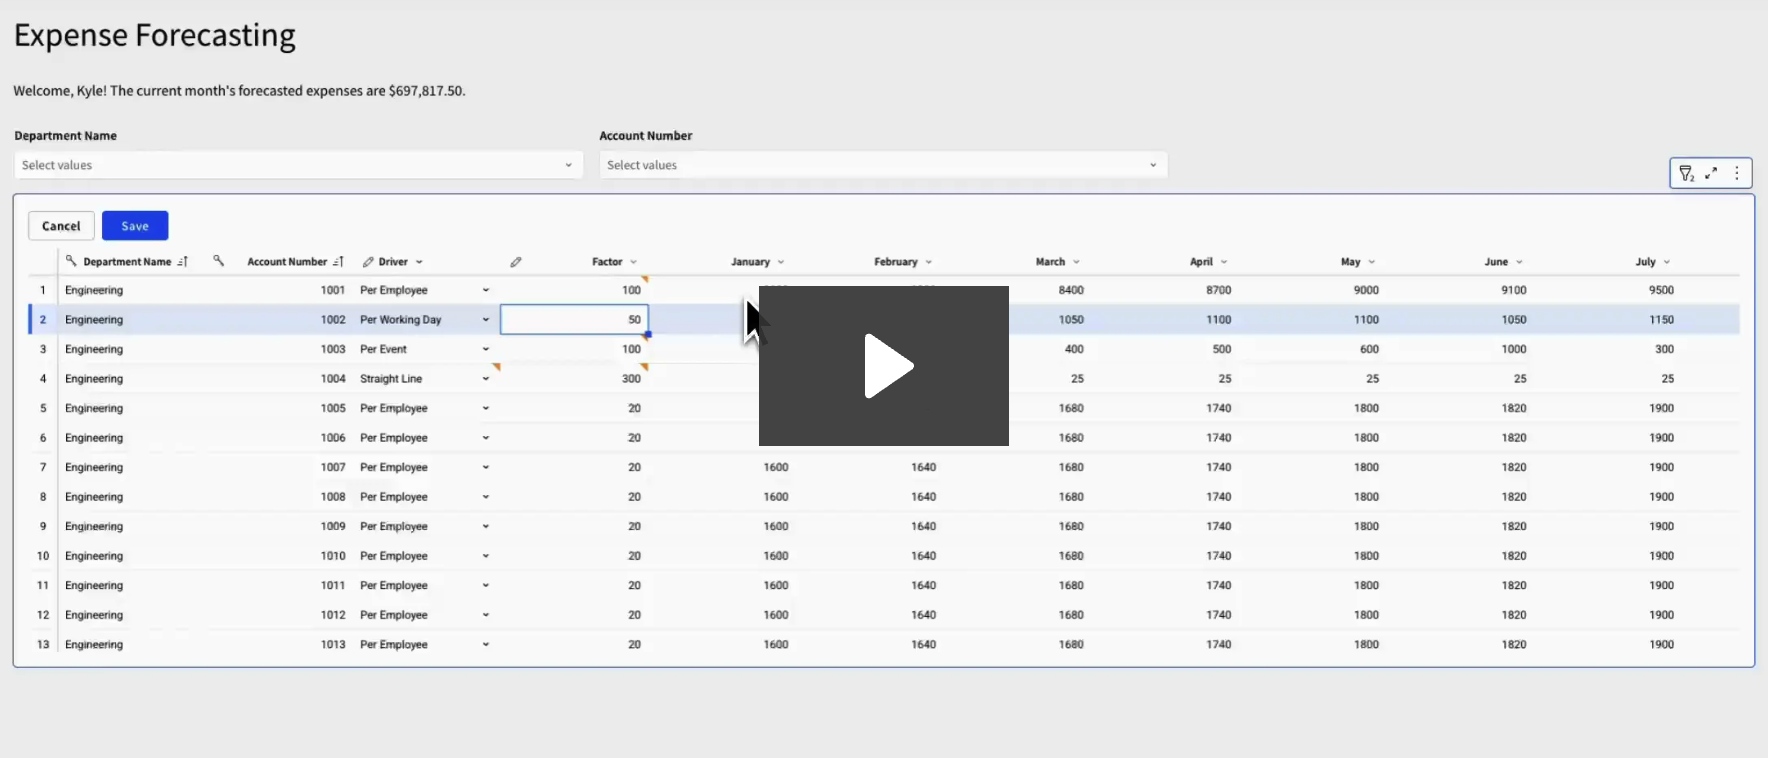Click February value 1640 for account 1007
The width and height of the screenshot is (1768, 758).
point(924,467)
